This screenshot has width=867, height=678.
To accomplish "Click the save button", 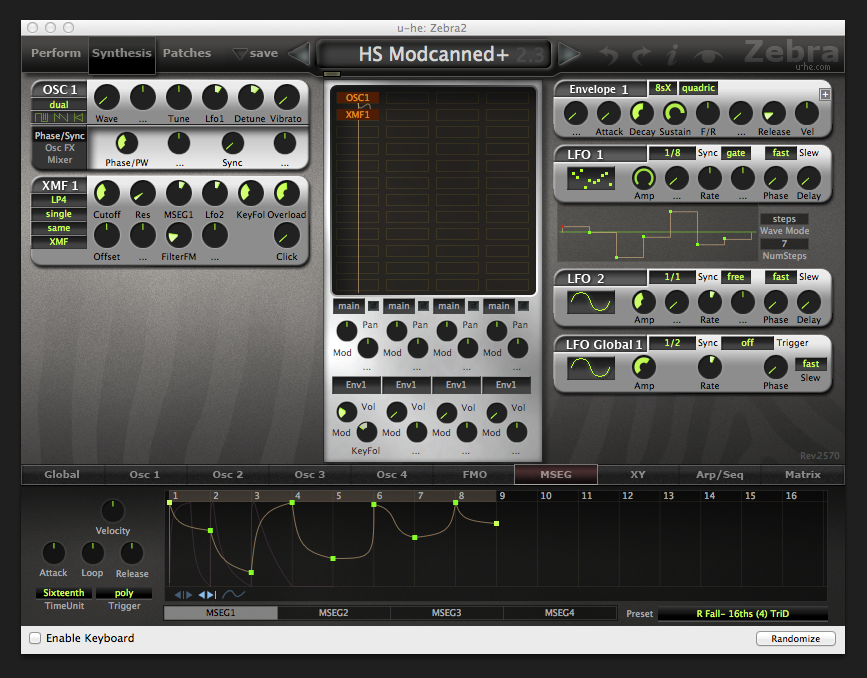I will coord(256,53).
